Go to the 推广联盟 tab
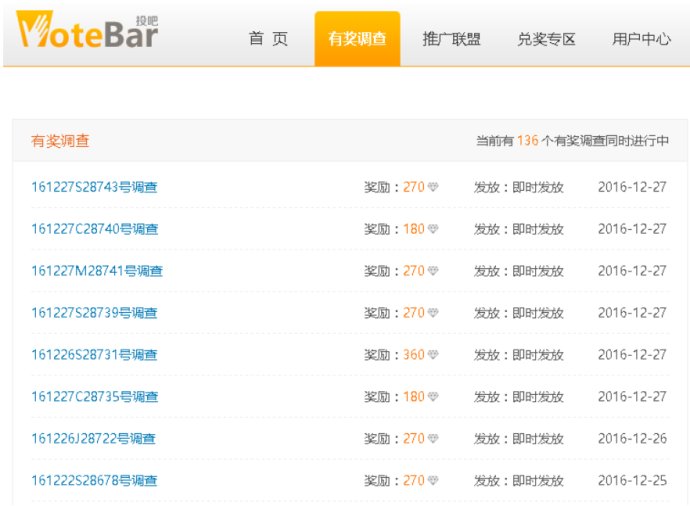Viewport: 690px width, 506px height. pos(451,39)
